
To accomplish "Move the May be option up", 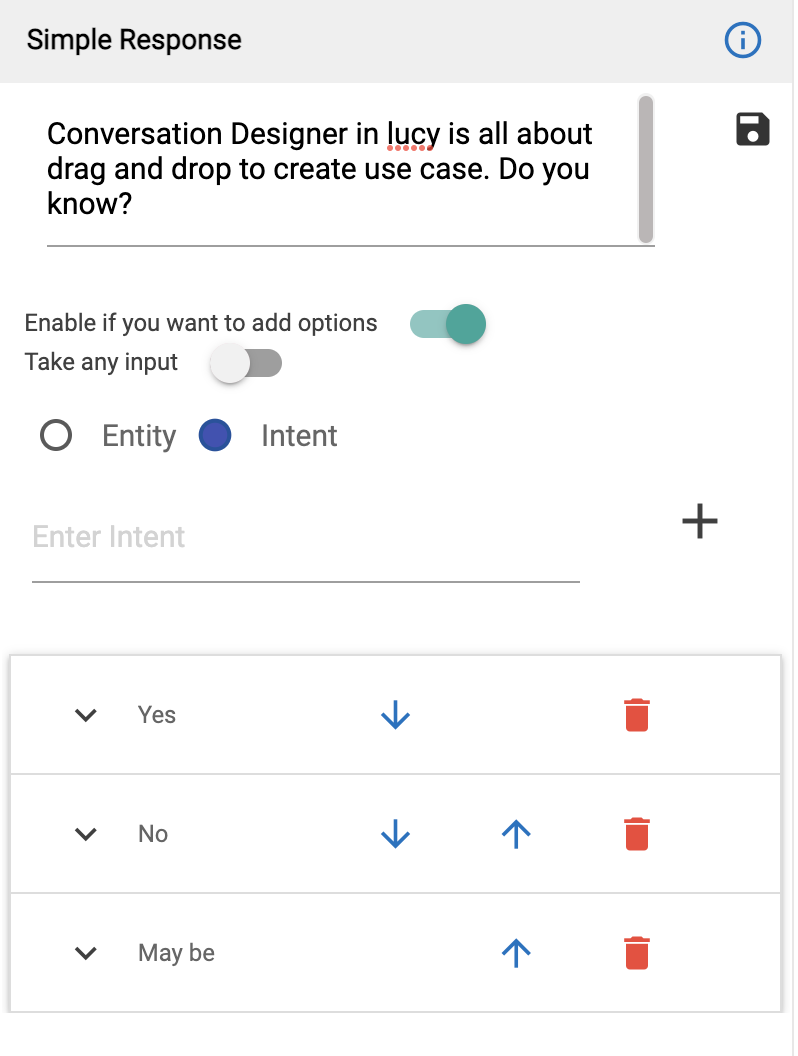I will (515, 953).
